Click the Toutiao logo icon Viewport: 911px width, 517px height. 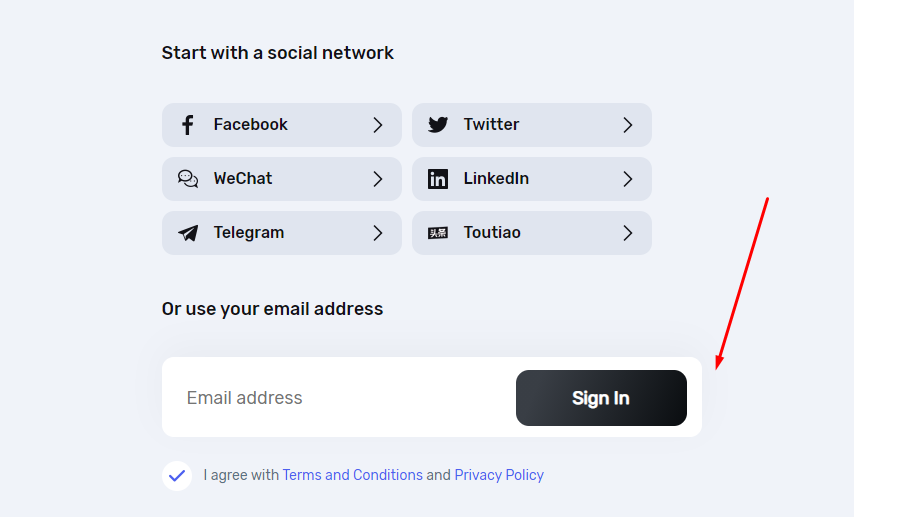pyautogui.click(x=438, y=233)
